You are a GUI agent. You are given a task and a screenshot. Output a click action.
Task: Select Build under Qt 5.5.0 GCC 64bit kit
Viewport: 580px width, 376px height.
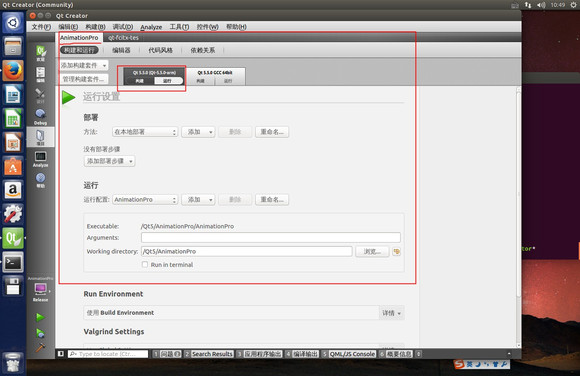[200, 81]
